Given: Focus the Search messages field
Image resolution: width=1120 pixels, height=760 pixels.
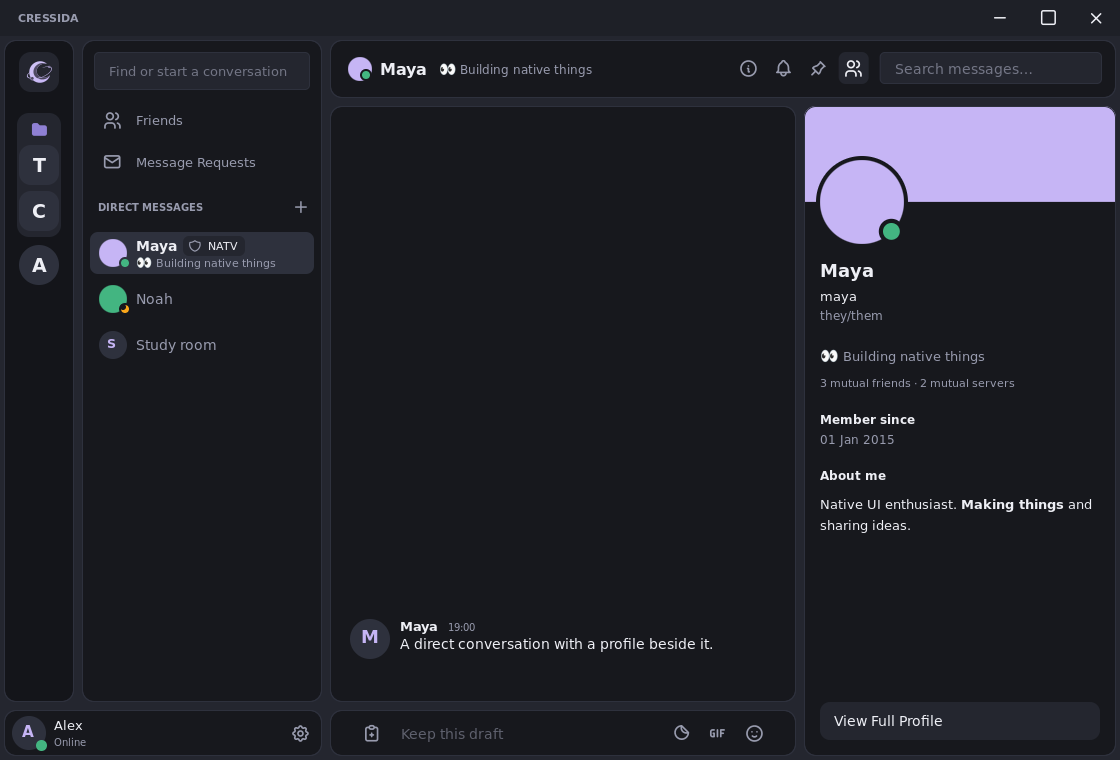Looking at the screenshot, I should (991, 69).
